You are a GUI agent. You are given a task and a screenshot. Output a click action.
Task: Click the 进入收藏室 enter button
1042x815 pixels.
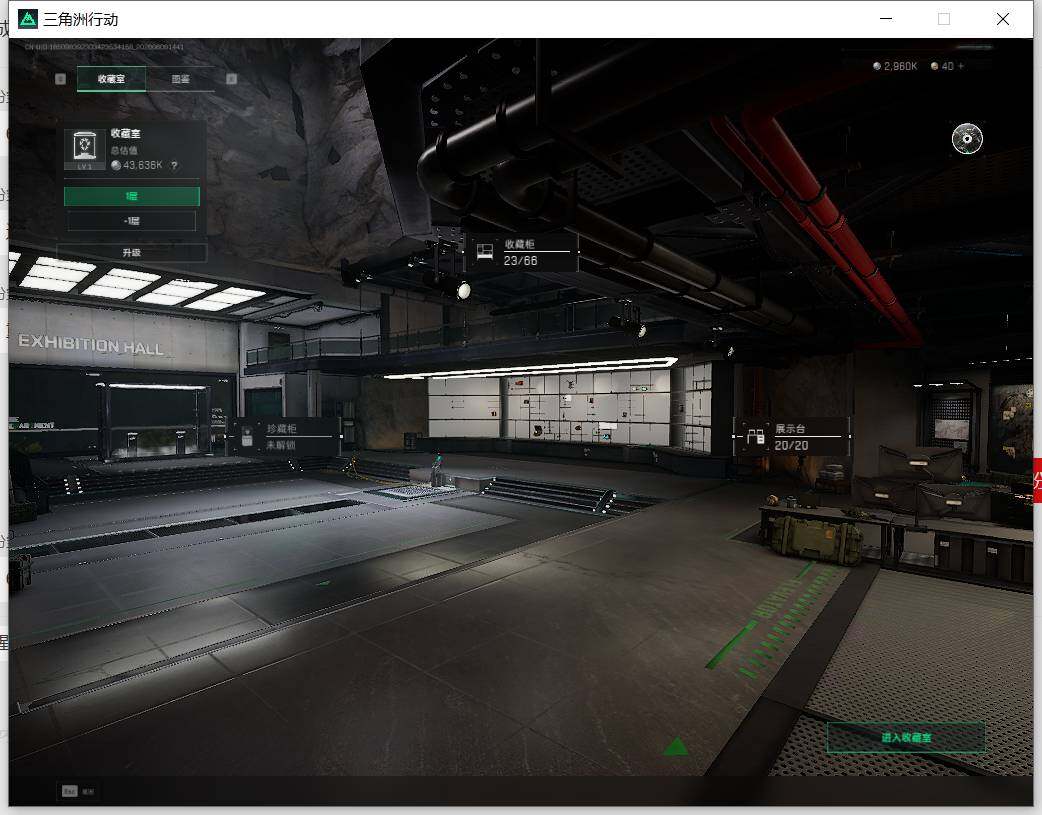coord(906,737)
